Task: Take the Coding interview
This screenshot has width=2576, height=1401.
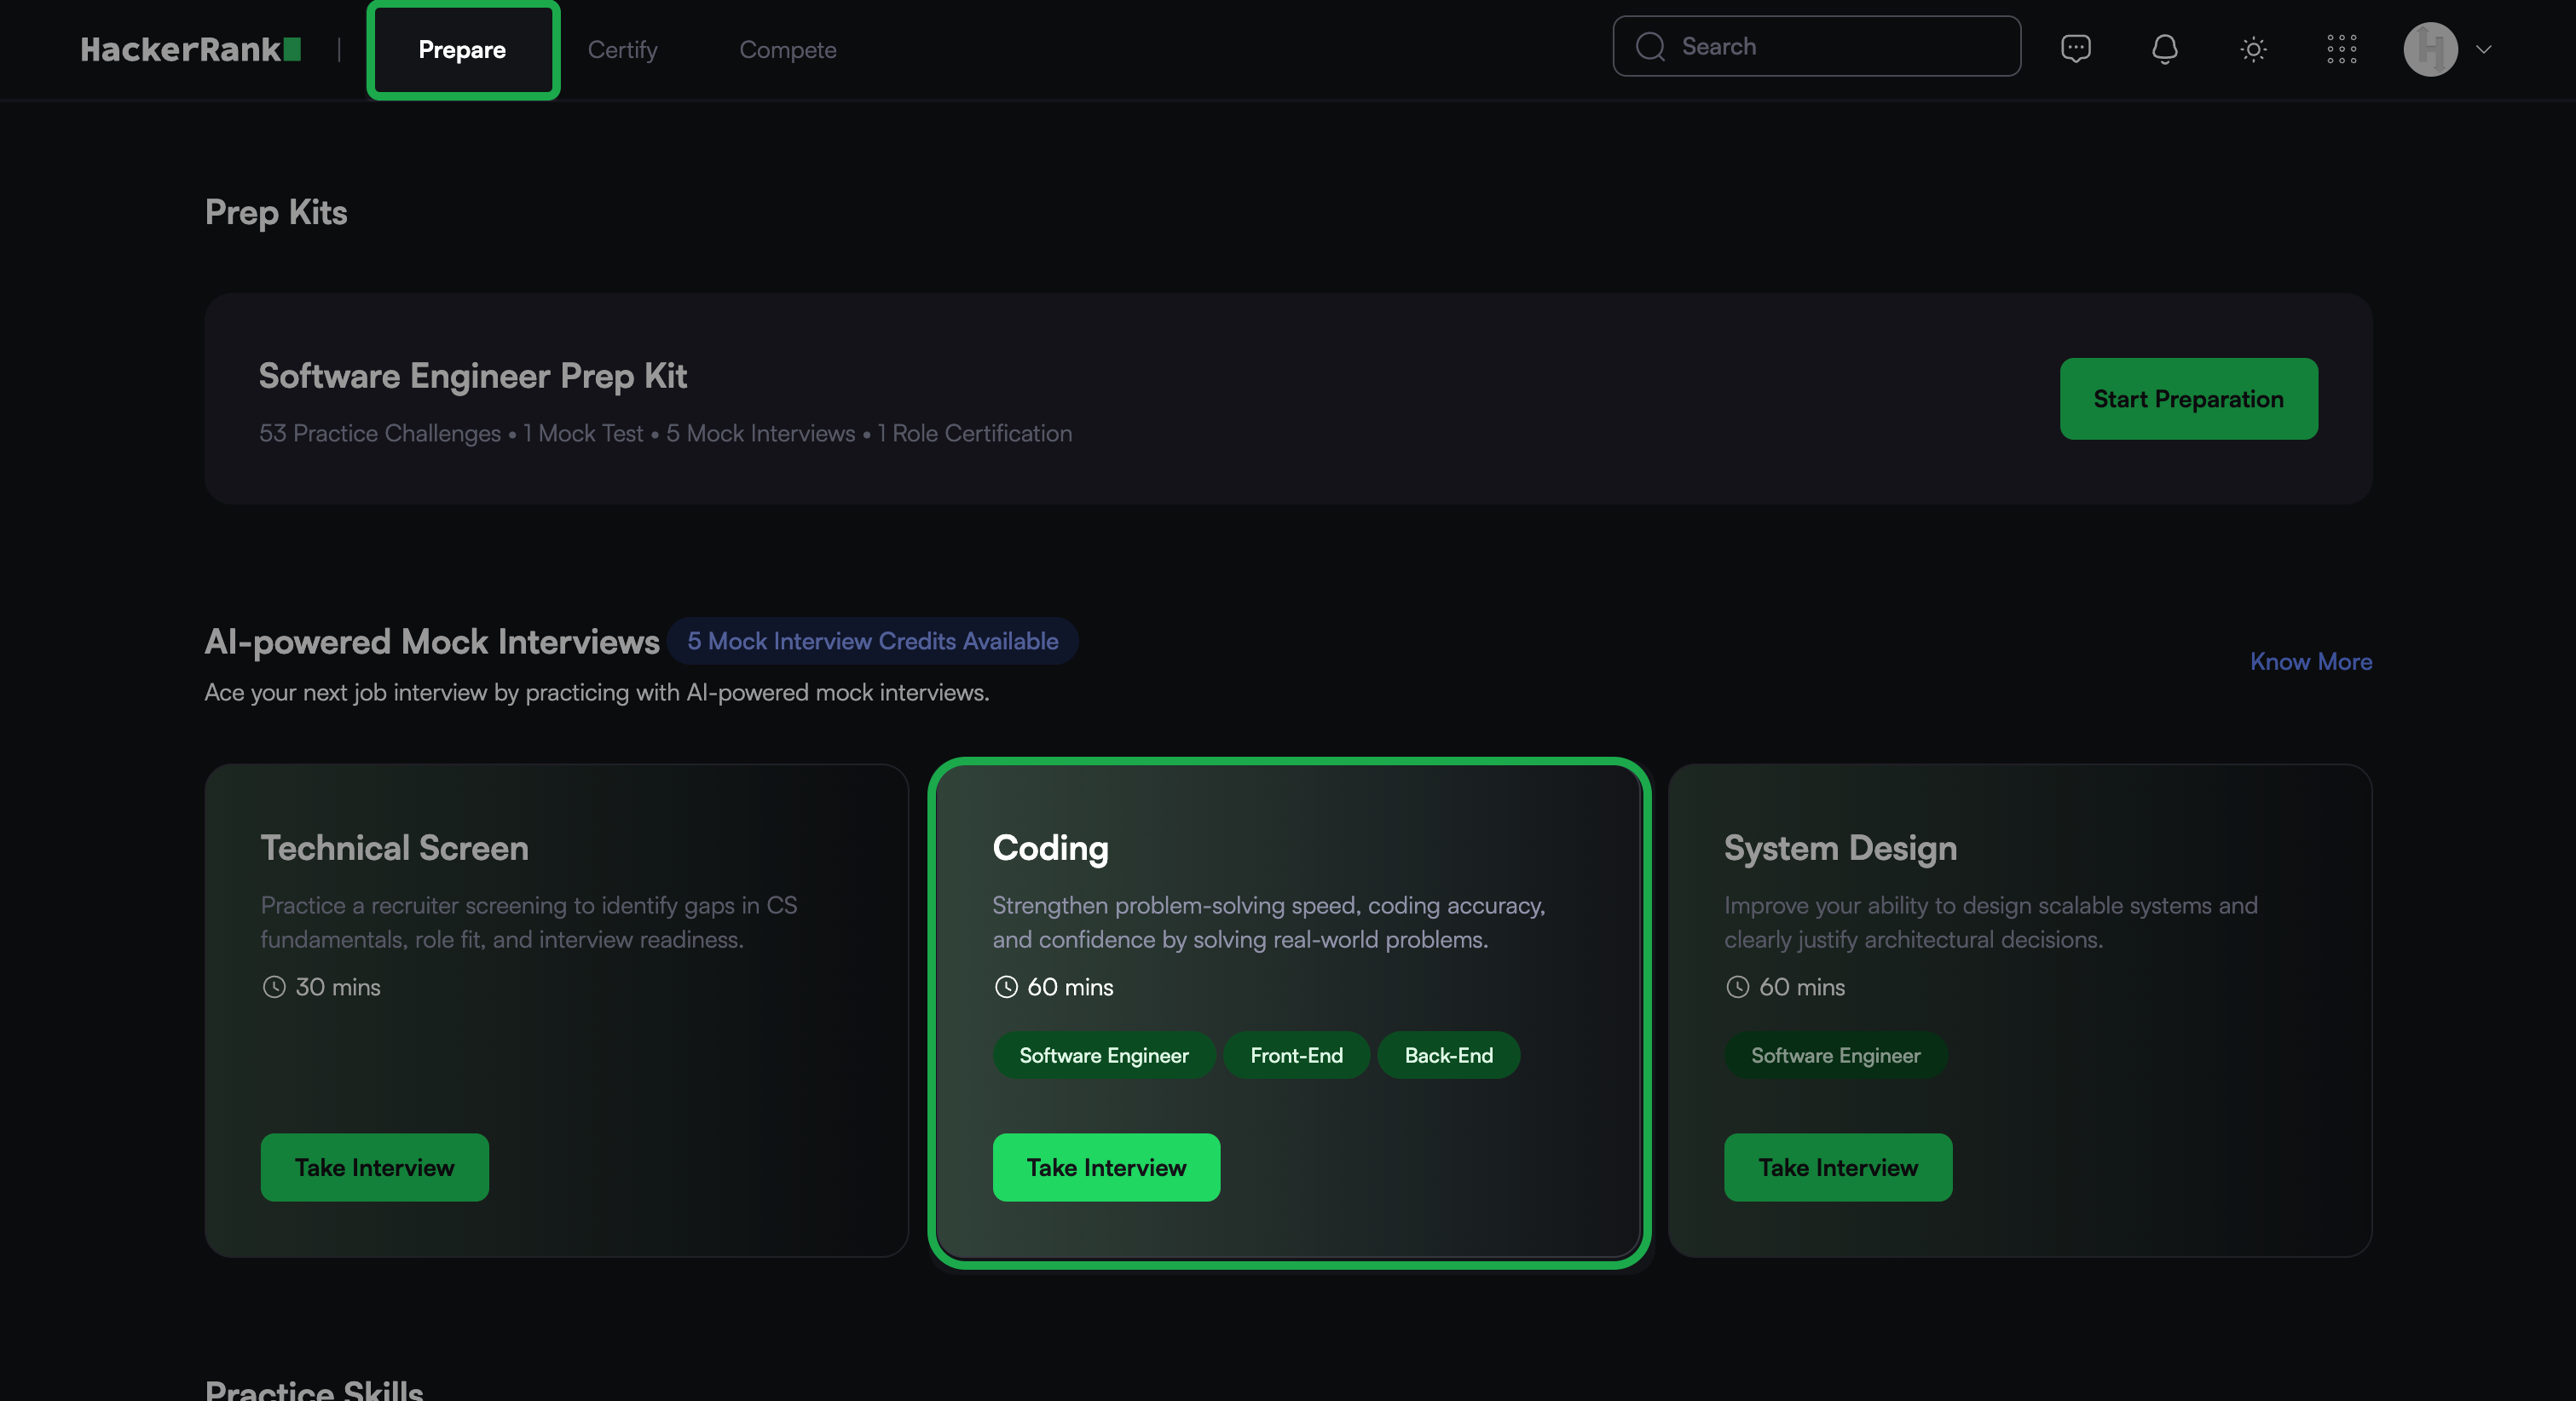Action: coord(1106,1167)
